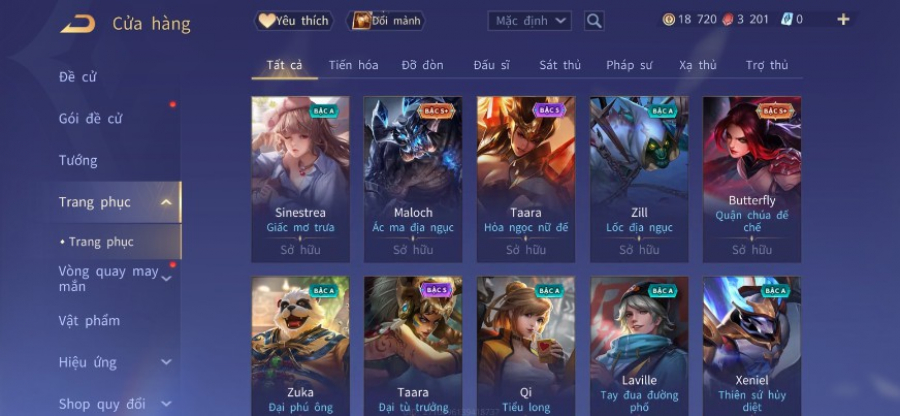900x416 pixels.
Task: Click the heart icon in Yêu thích
Action: 266,21
